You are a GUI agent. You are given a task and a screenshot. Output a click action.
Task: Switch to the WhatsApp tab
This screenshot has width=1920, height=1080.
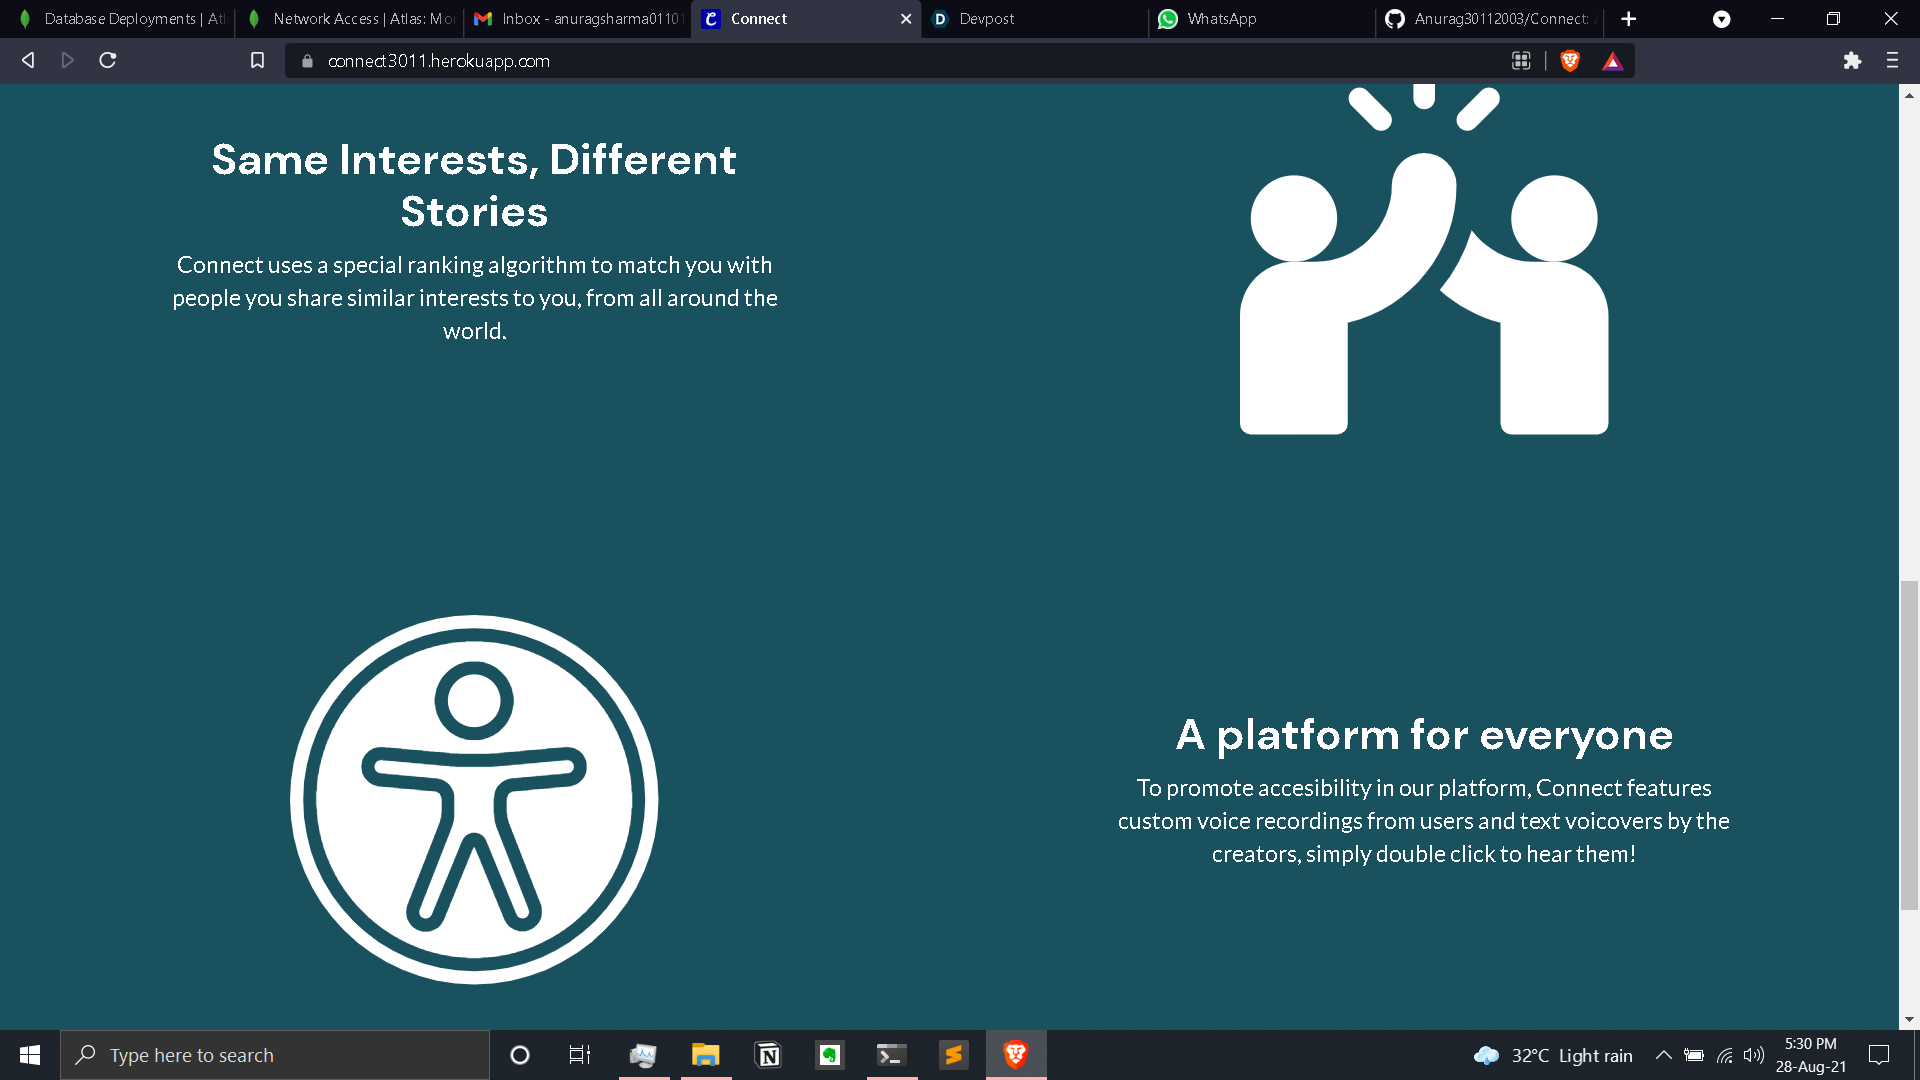coord(1262,19)
